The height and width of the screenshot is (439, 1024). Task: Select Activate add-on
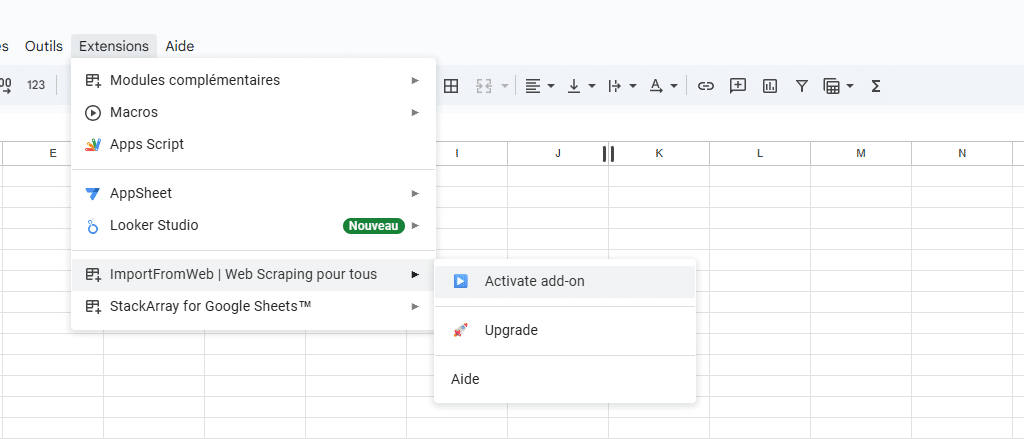click(x=534, y=281)
